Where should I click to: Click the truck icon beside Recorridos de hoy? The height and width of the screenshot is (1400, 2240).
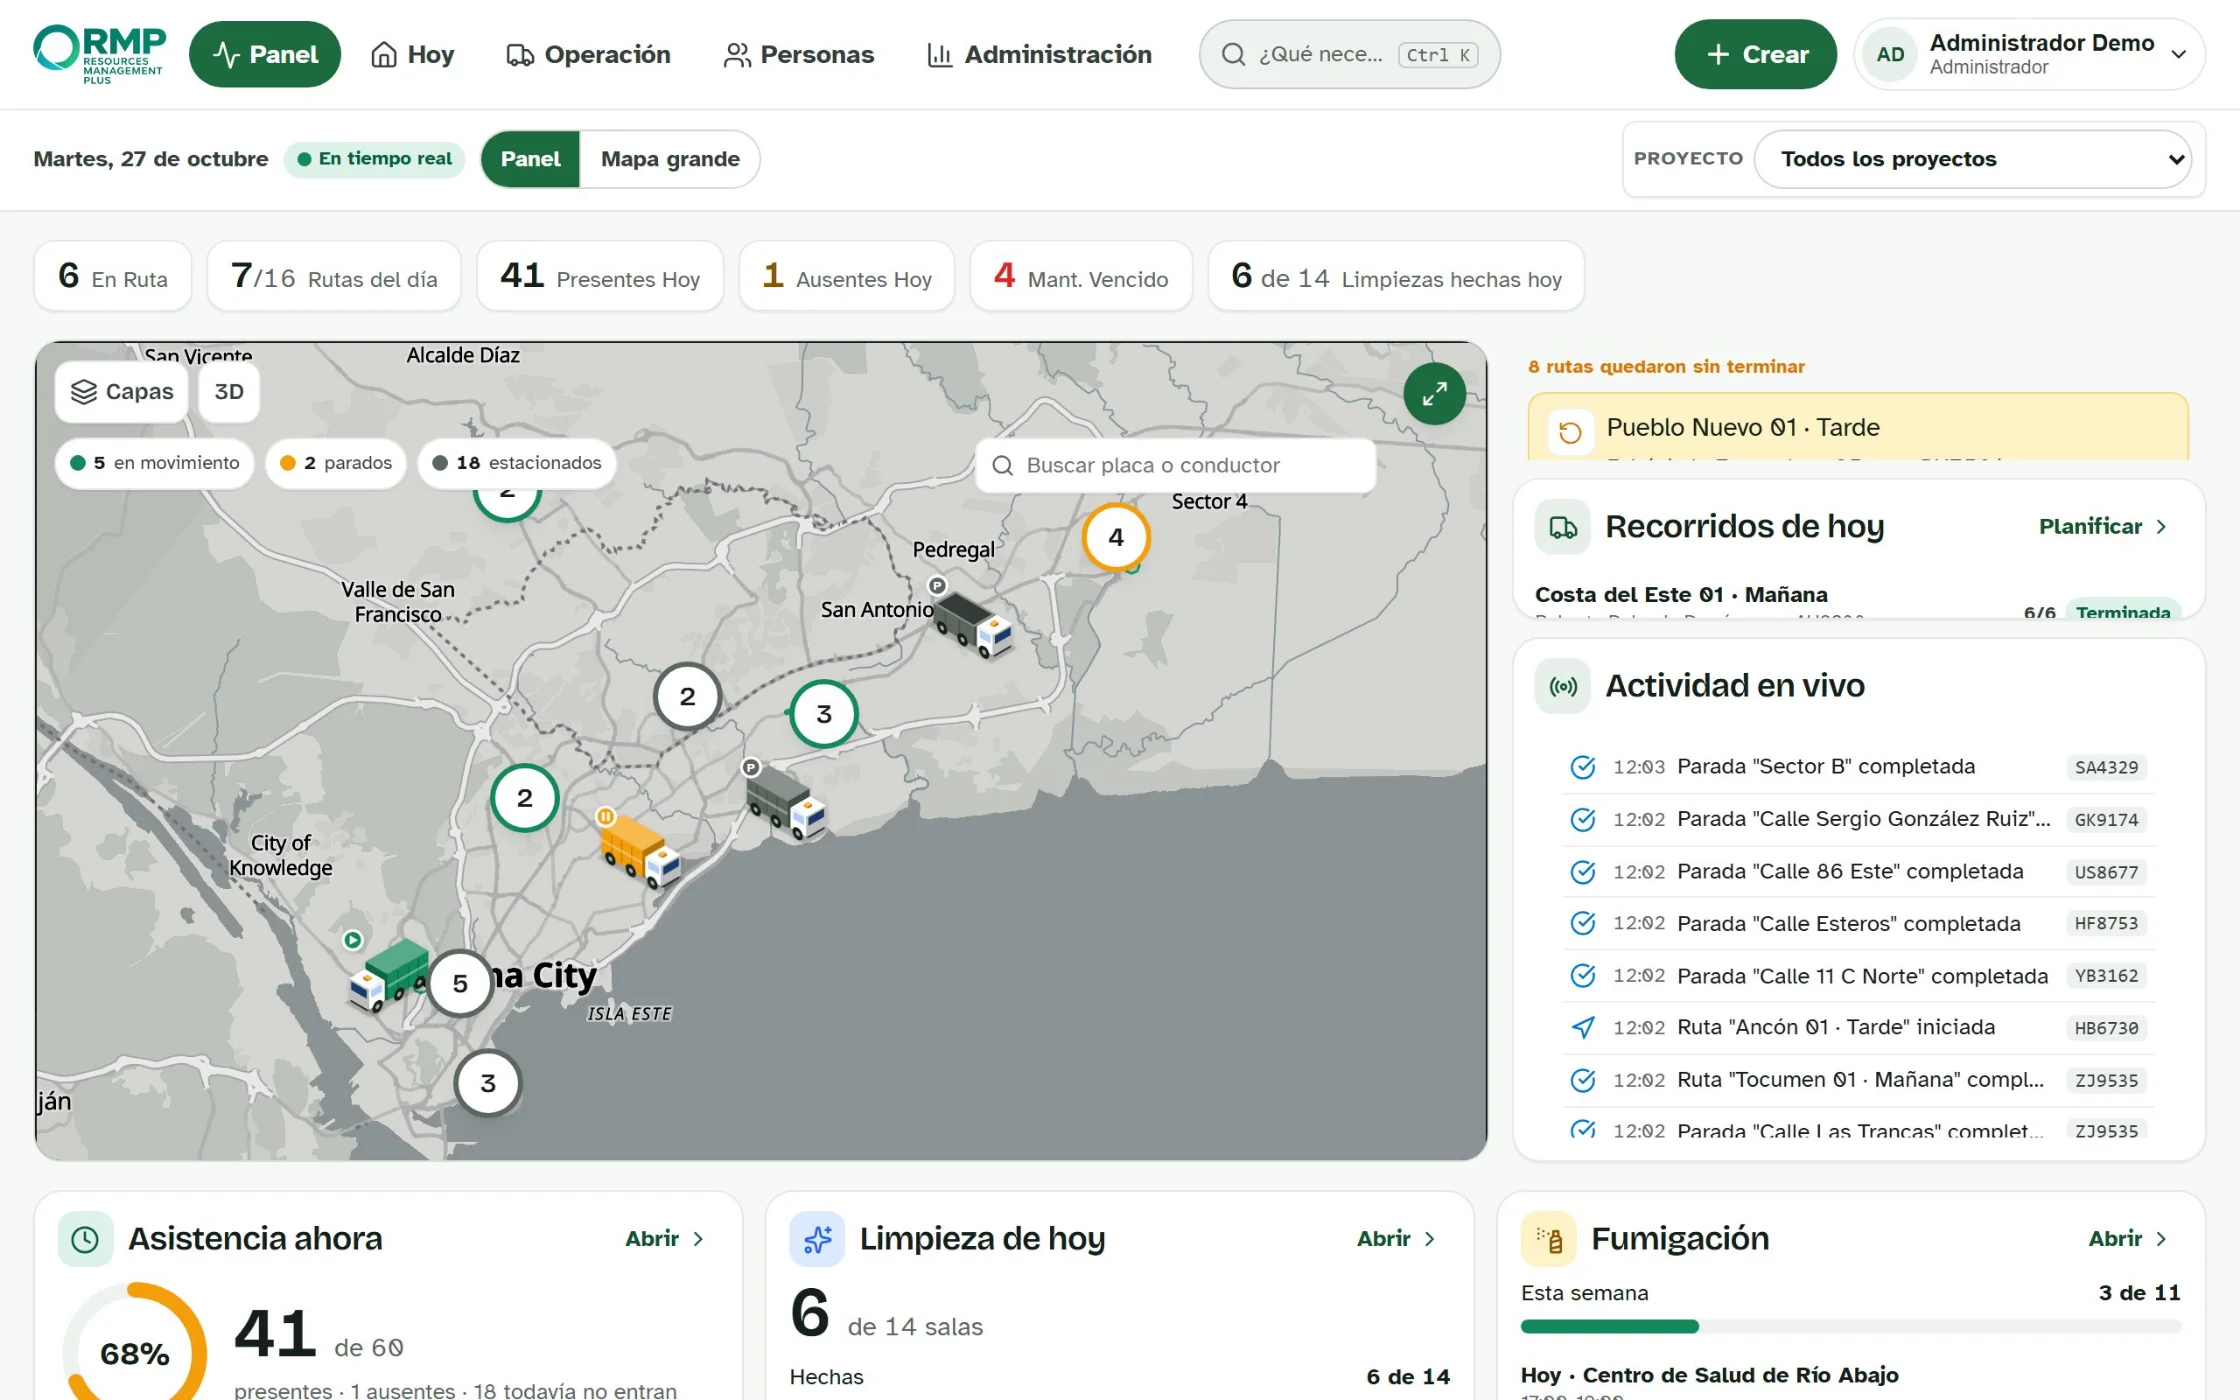coord(1563,526)
